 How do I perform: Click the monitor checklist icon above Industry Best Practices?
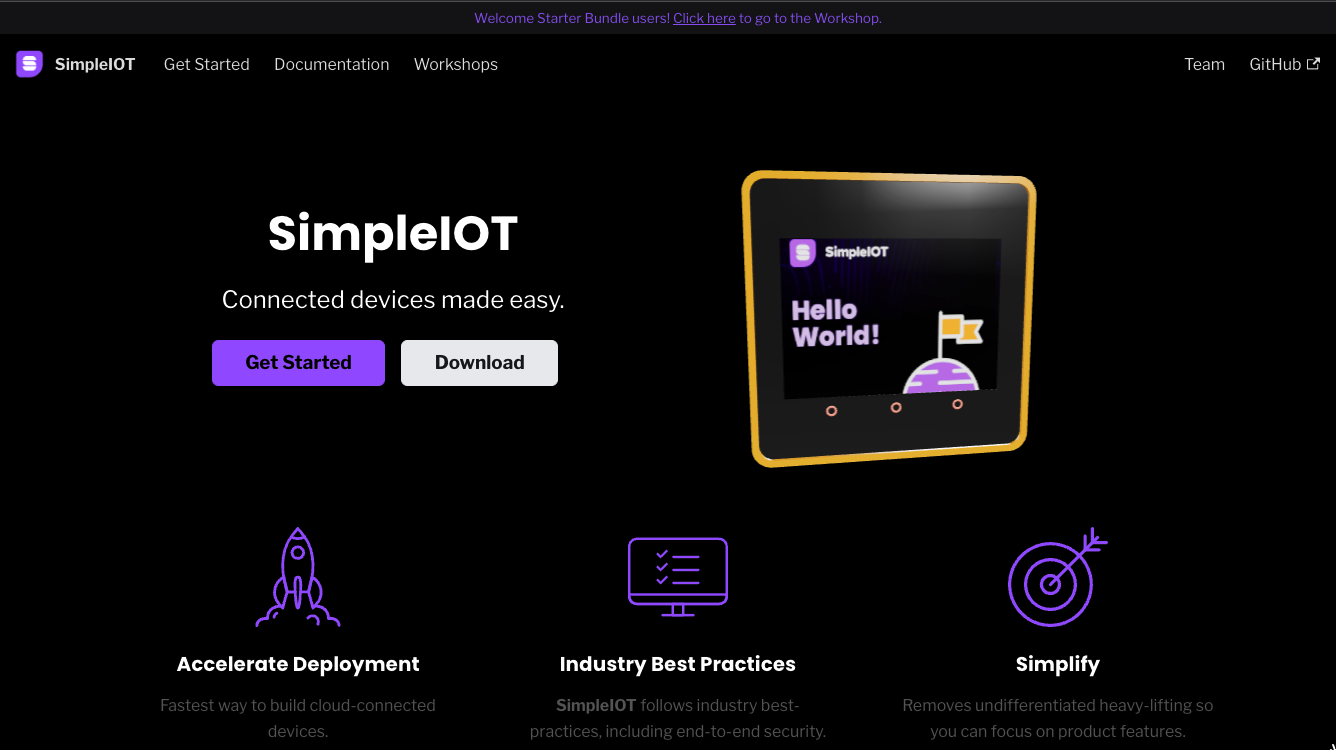click(x=678, y=577)
